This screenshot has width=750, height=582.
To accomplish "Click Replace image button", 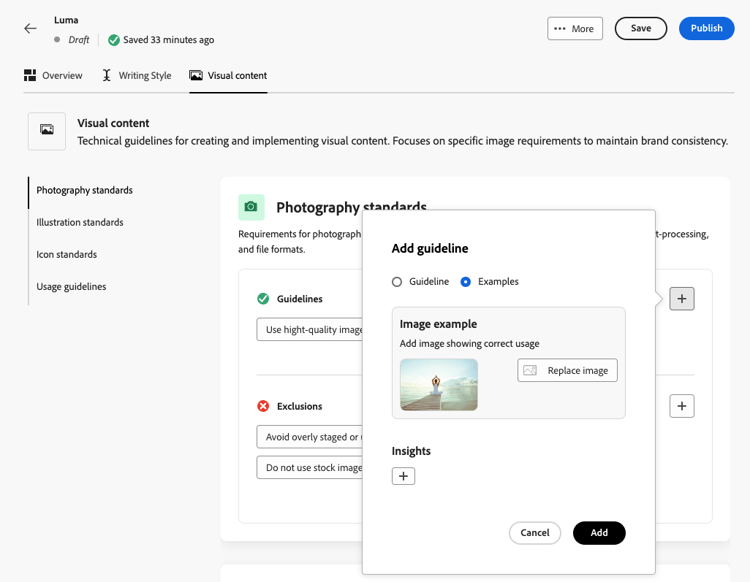I will pos(567,370).
